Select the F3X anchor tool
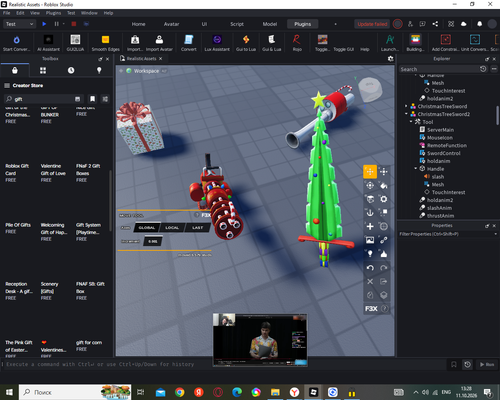500x400 pixels. pyautogui.click(x=370, y=213)
